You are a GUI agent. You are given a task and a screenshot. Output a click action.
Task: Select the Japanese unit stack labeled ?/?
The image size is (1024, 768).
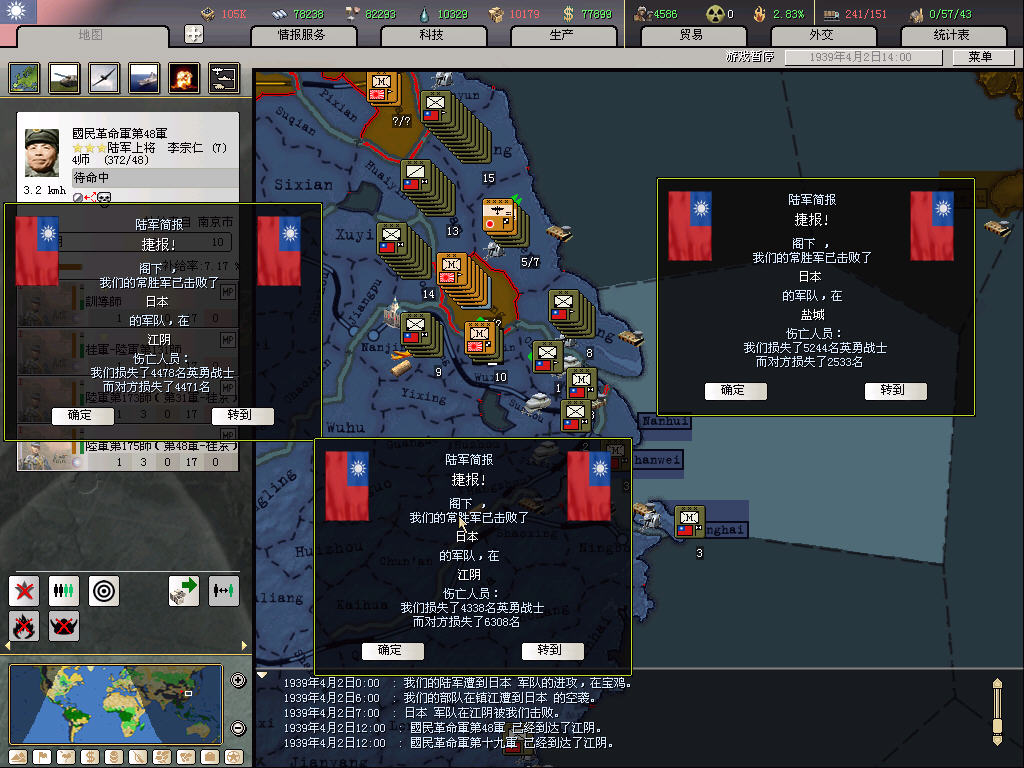click(x=382, y=89)
